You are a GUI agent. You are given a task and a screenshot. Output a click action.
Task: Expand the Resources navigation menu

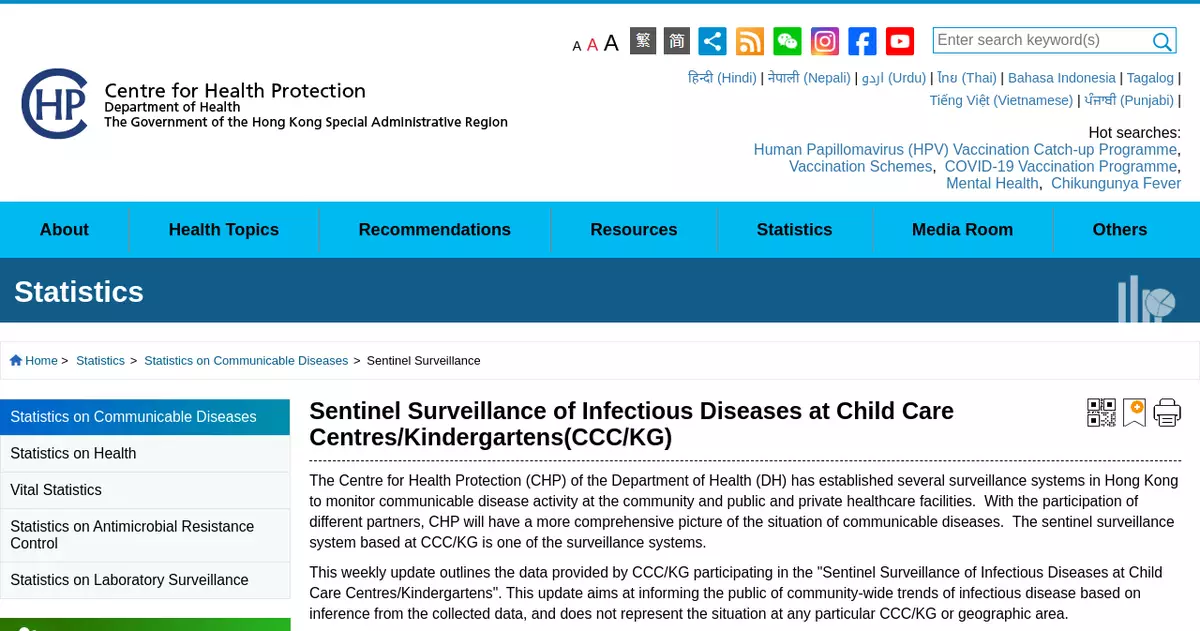(x=633, y=230)
